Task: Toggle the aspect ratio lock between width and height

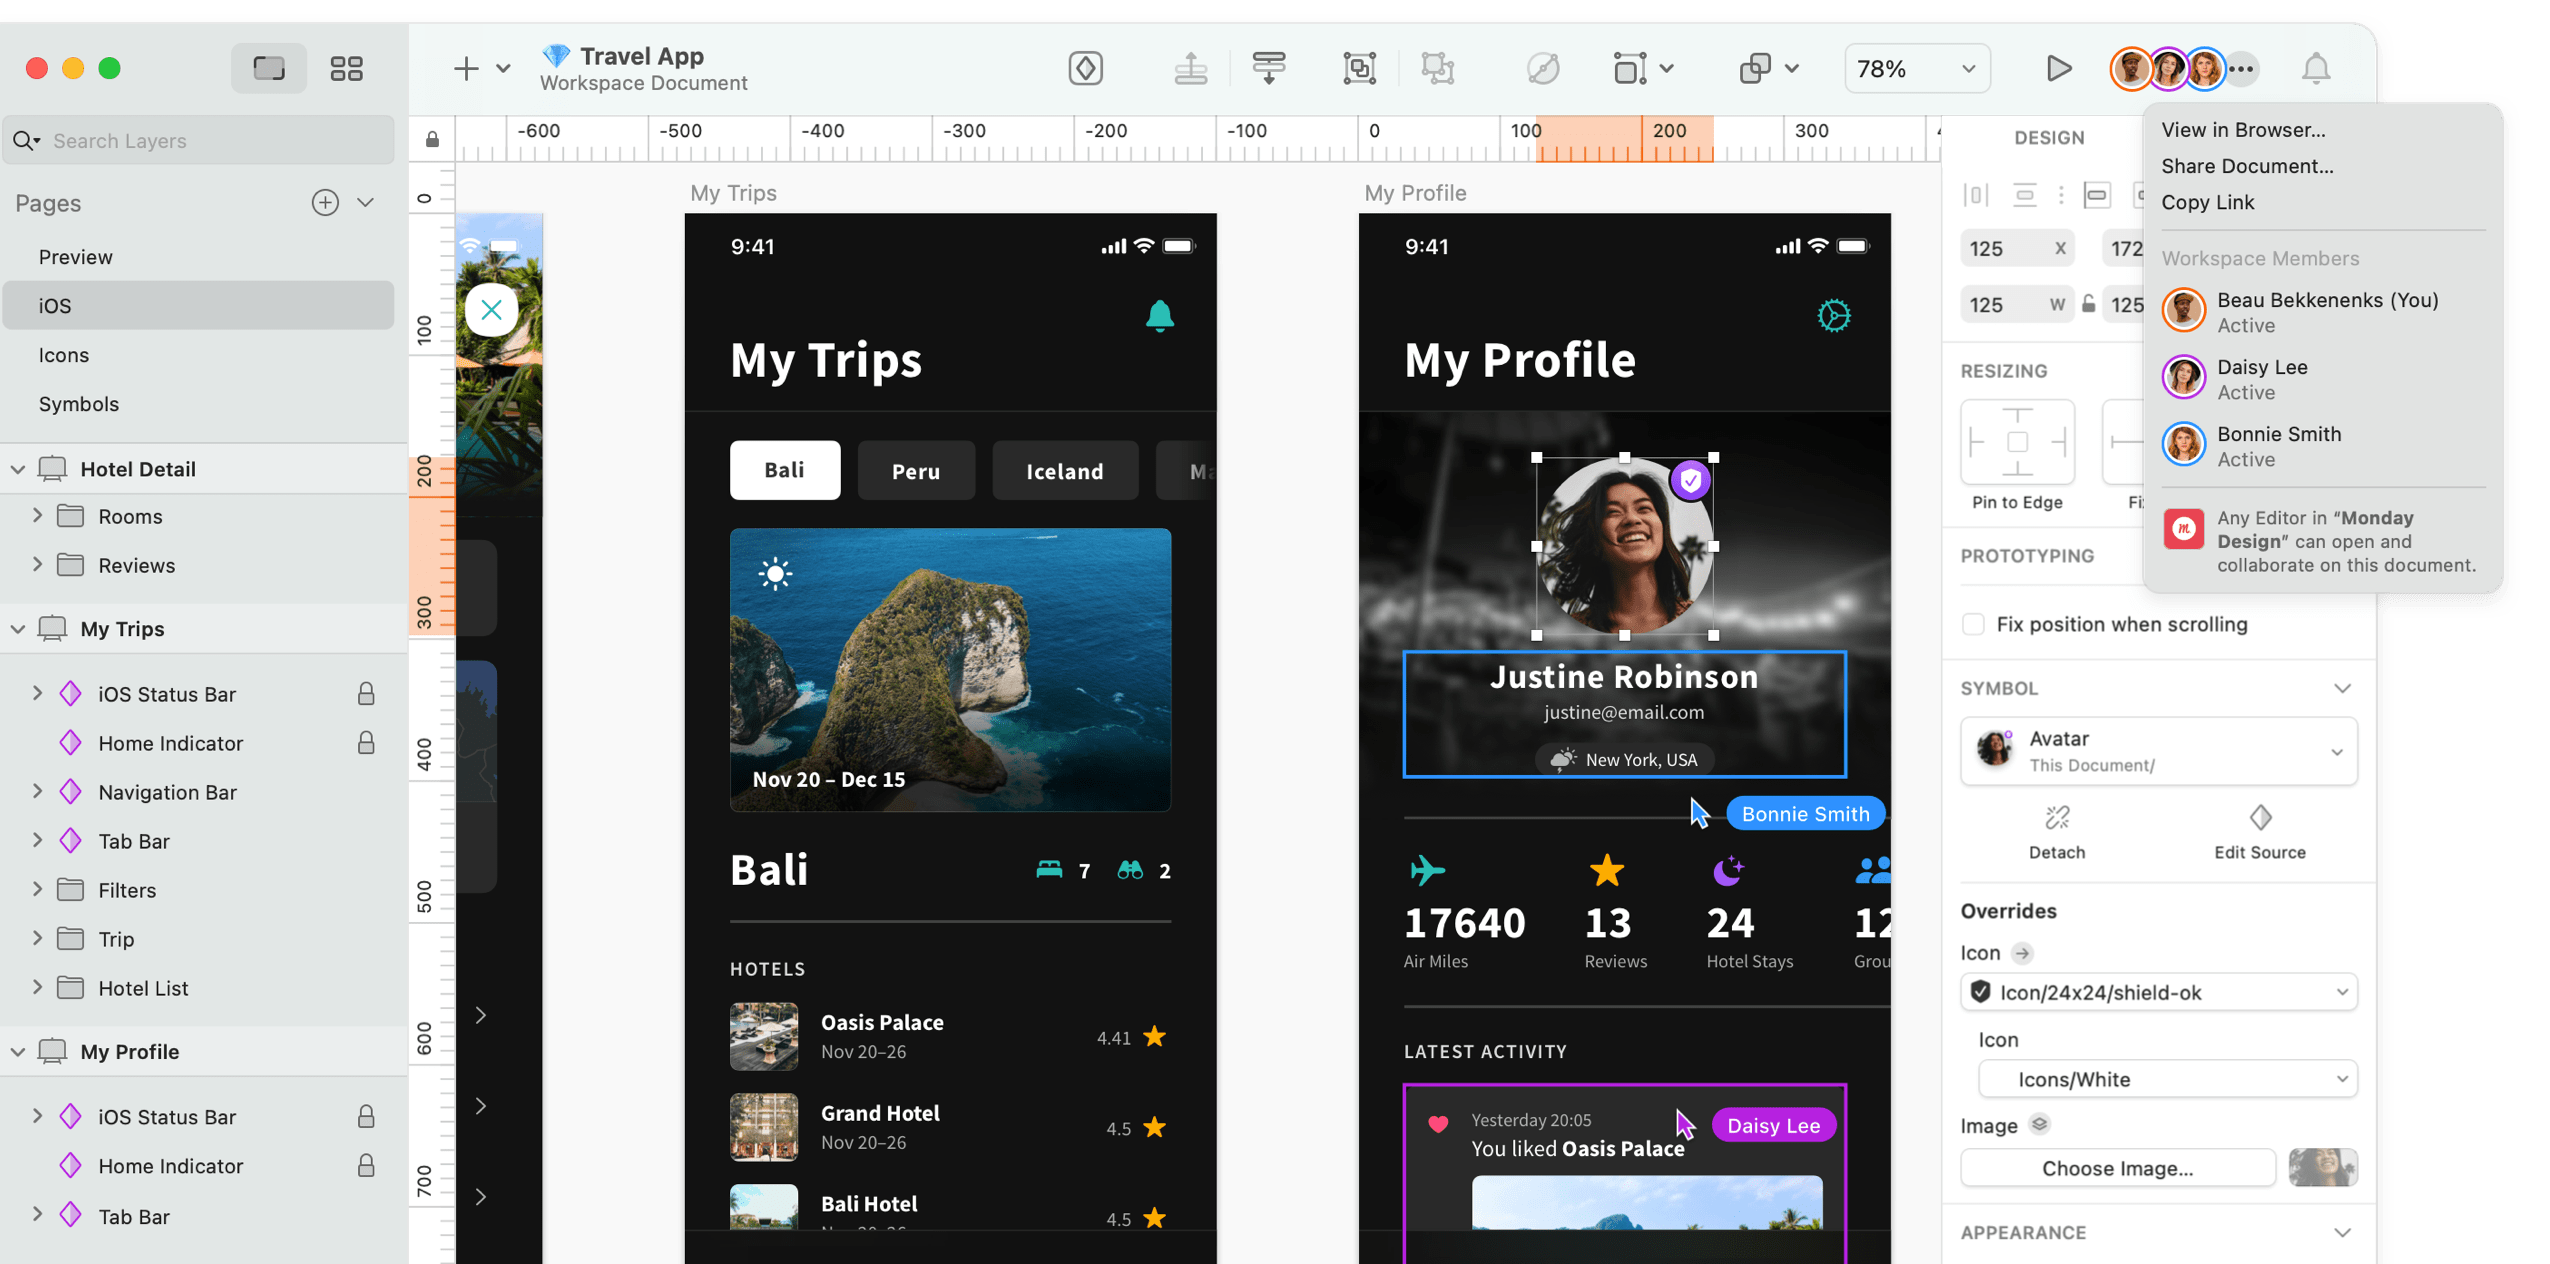Action: click(x=2089, y=305)
